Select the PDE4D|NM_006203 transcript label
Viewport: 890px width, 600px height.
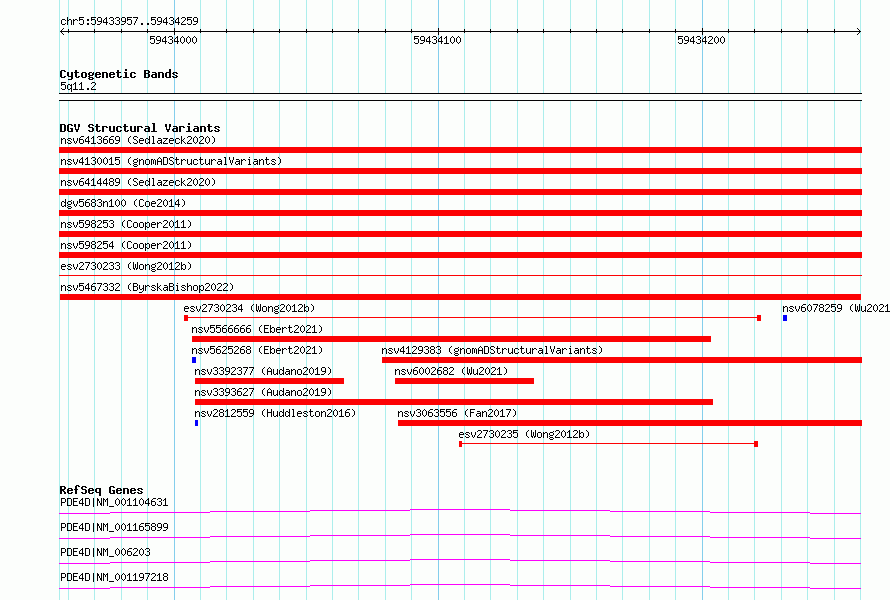[104, 552]
